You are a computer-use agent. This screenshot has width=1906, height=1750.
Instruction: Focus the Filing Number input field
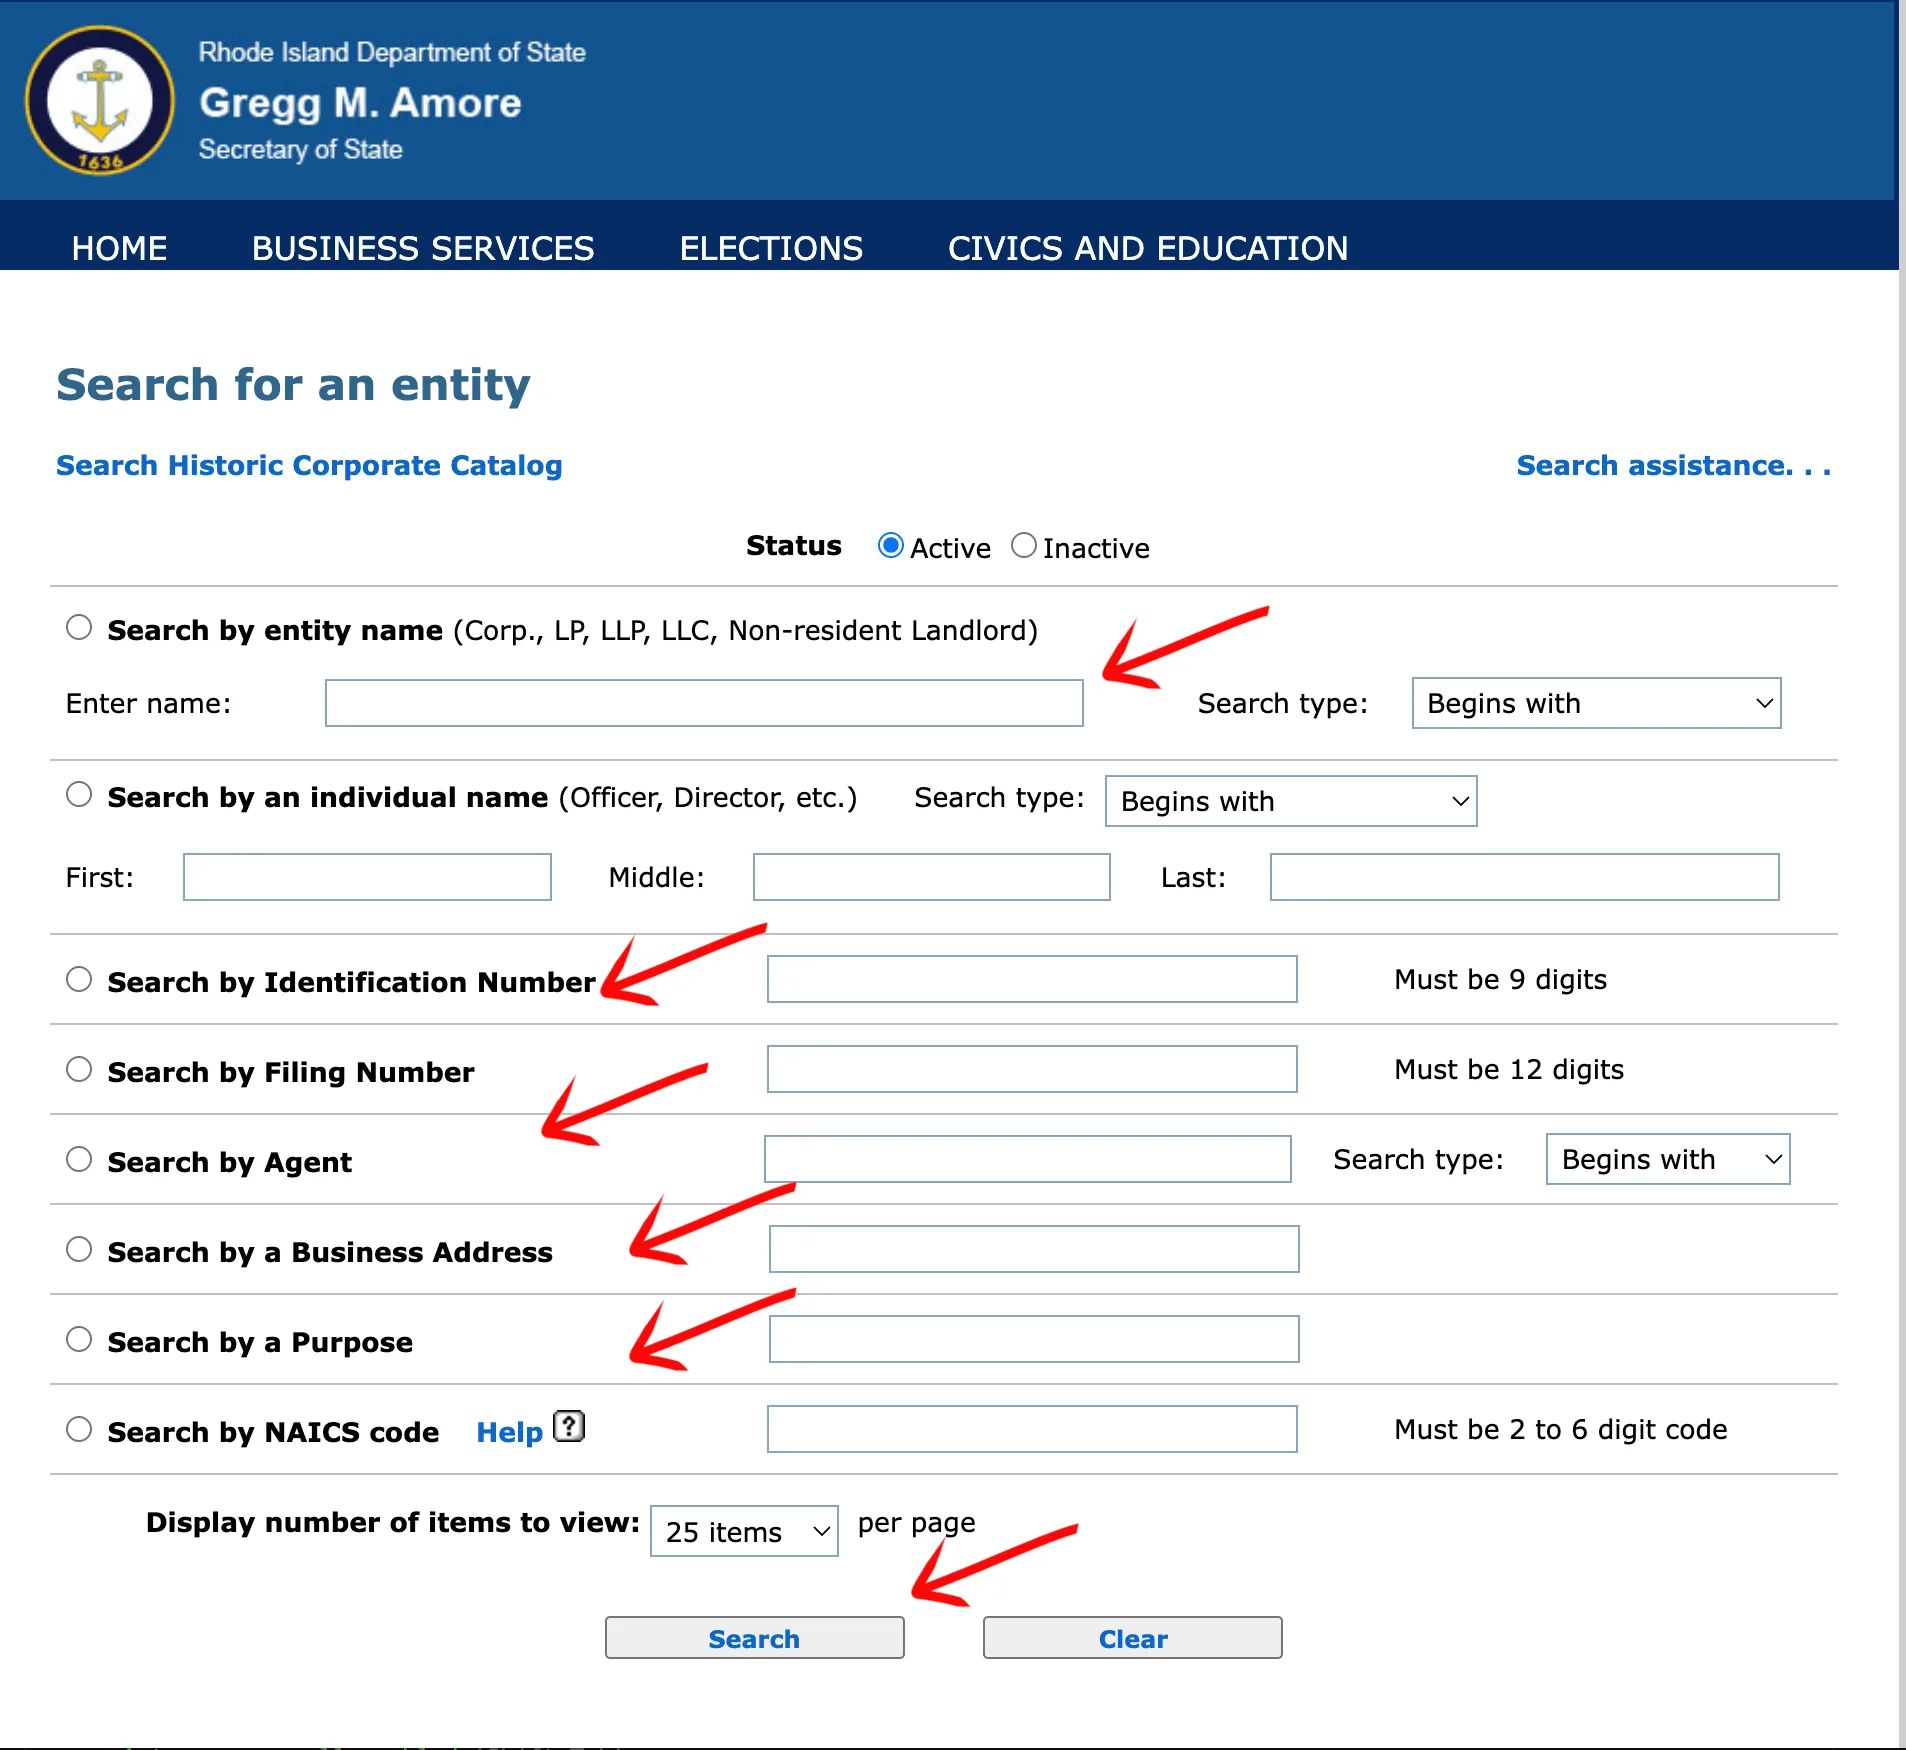tap(1032, 1069)
